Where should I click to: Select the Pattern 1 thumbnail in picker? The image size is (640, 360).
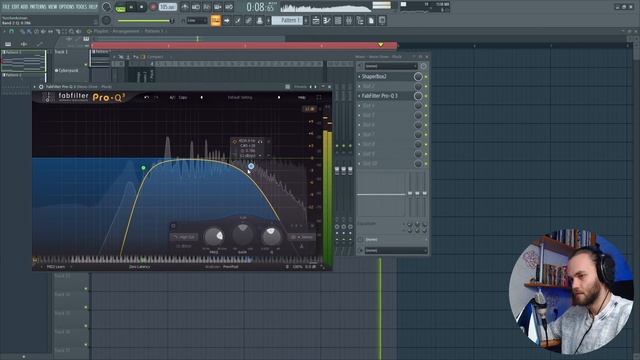[23, 61]
